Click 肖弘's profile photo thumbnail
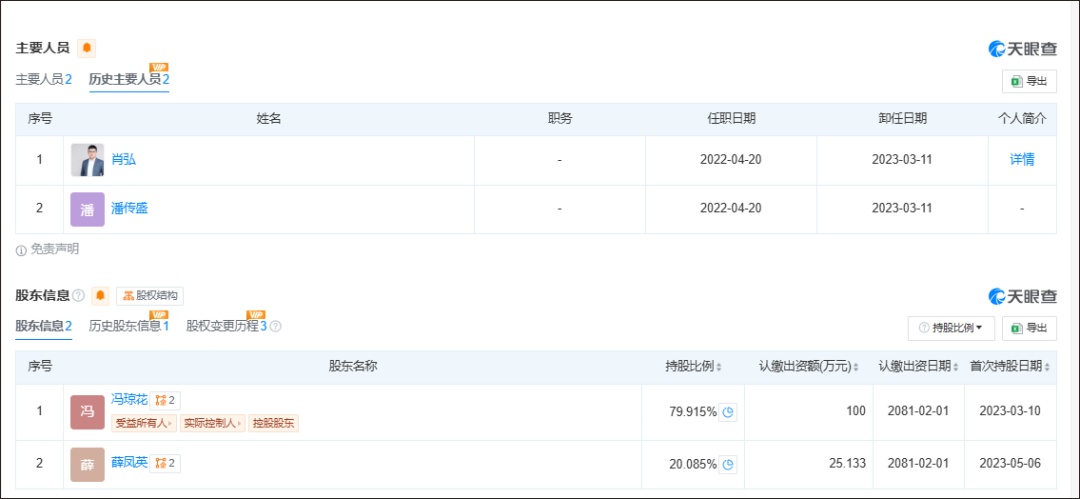The image size is (1080, 499). pyautogui.click(x=87, y=160)
